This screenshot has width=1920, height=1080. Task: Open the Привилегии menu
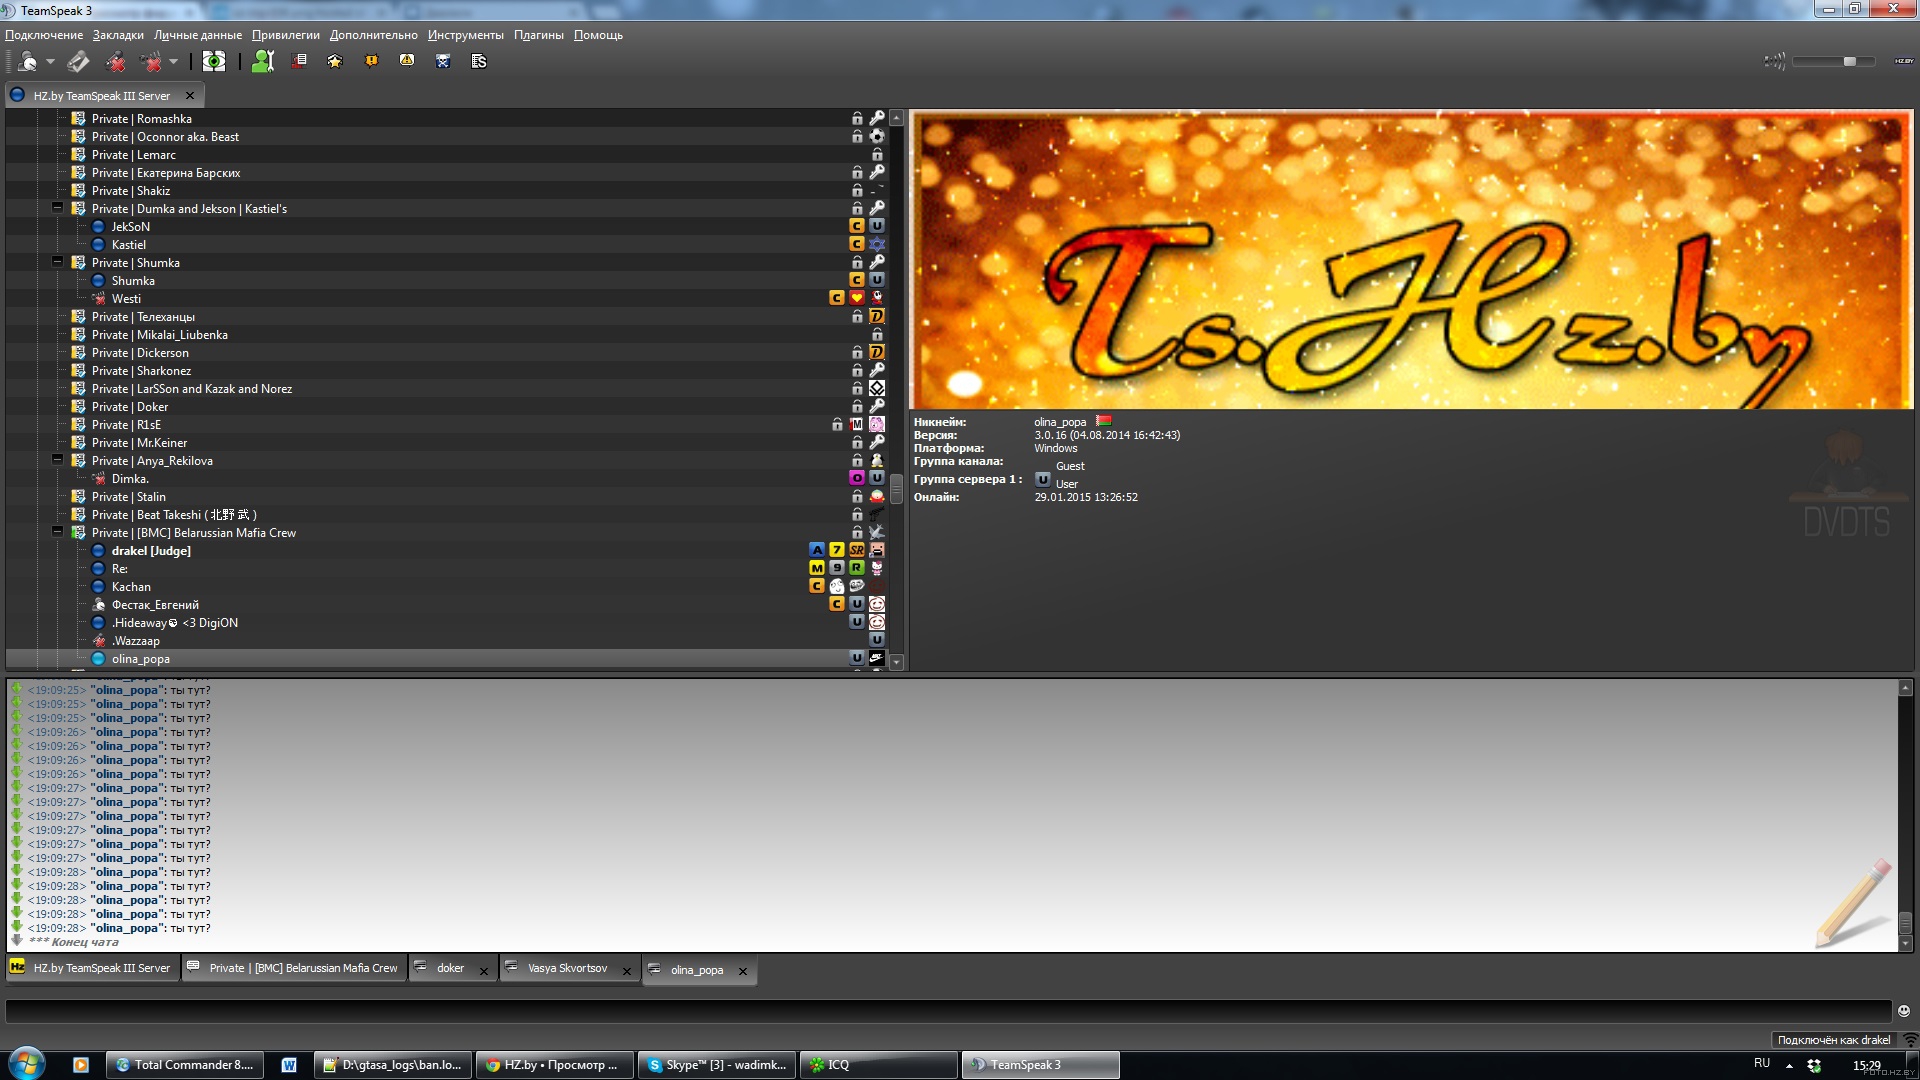[x=286, y=35]
